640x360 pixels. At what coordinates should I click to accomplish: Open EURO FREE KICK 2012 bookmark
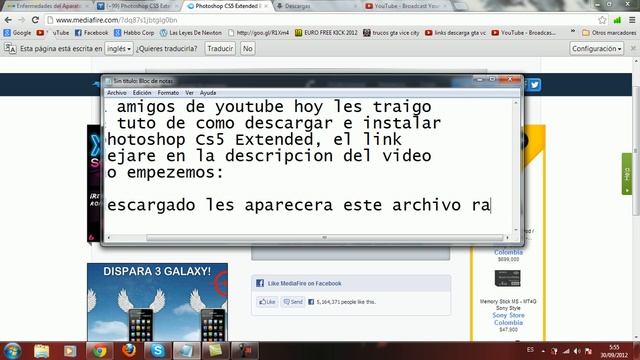pos(326,33)
